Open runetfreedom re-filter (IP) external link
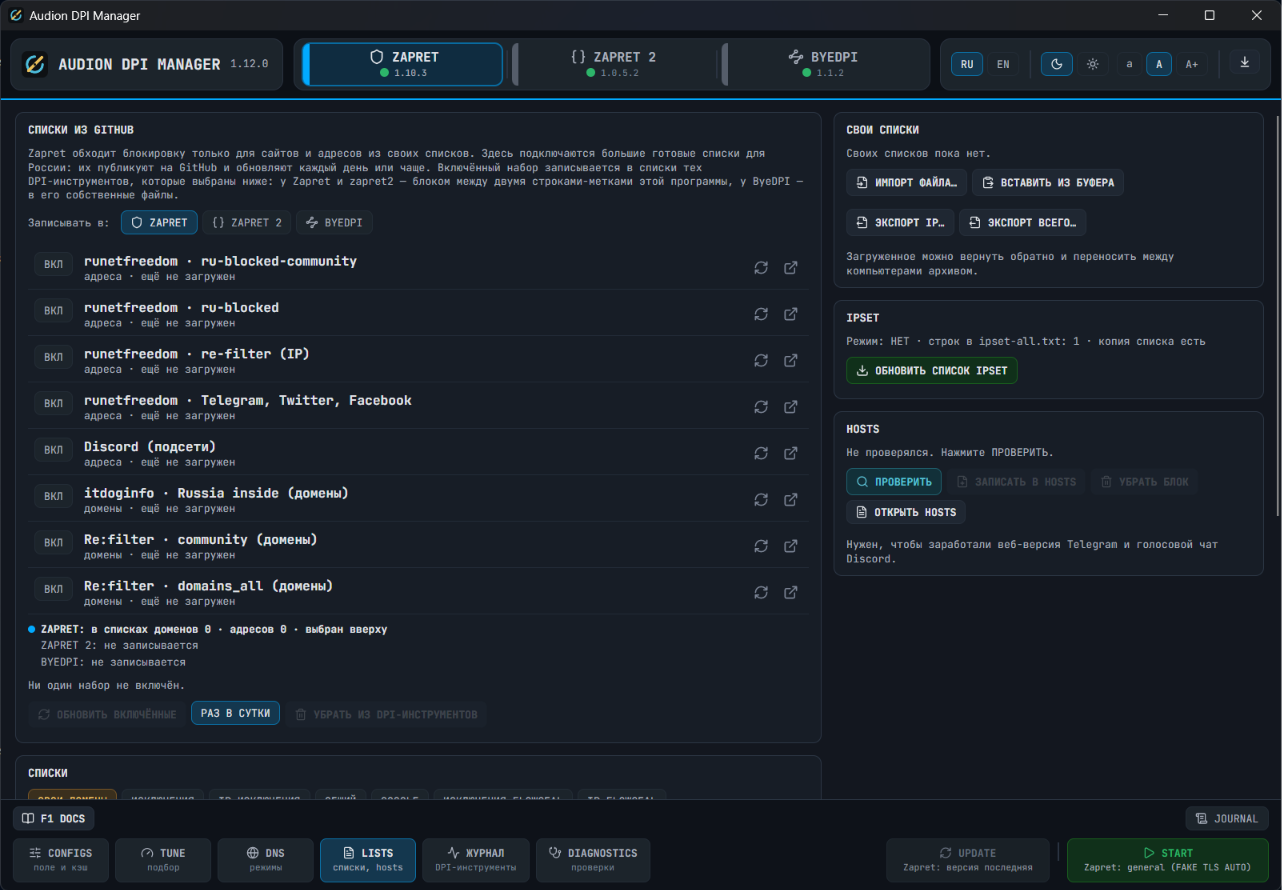Screen dimensions: 1282x890 click(x=791, y=361)
